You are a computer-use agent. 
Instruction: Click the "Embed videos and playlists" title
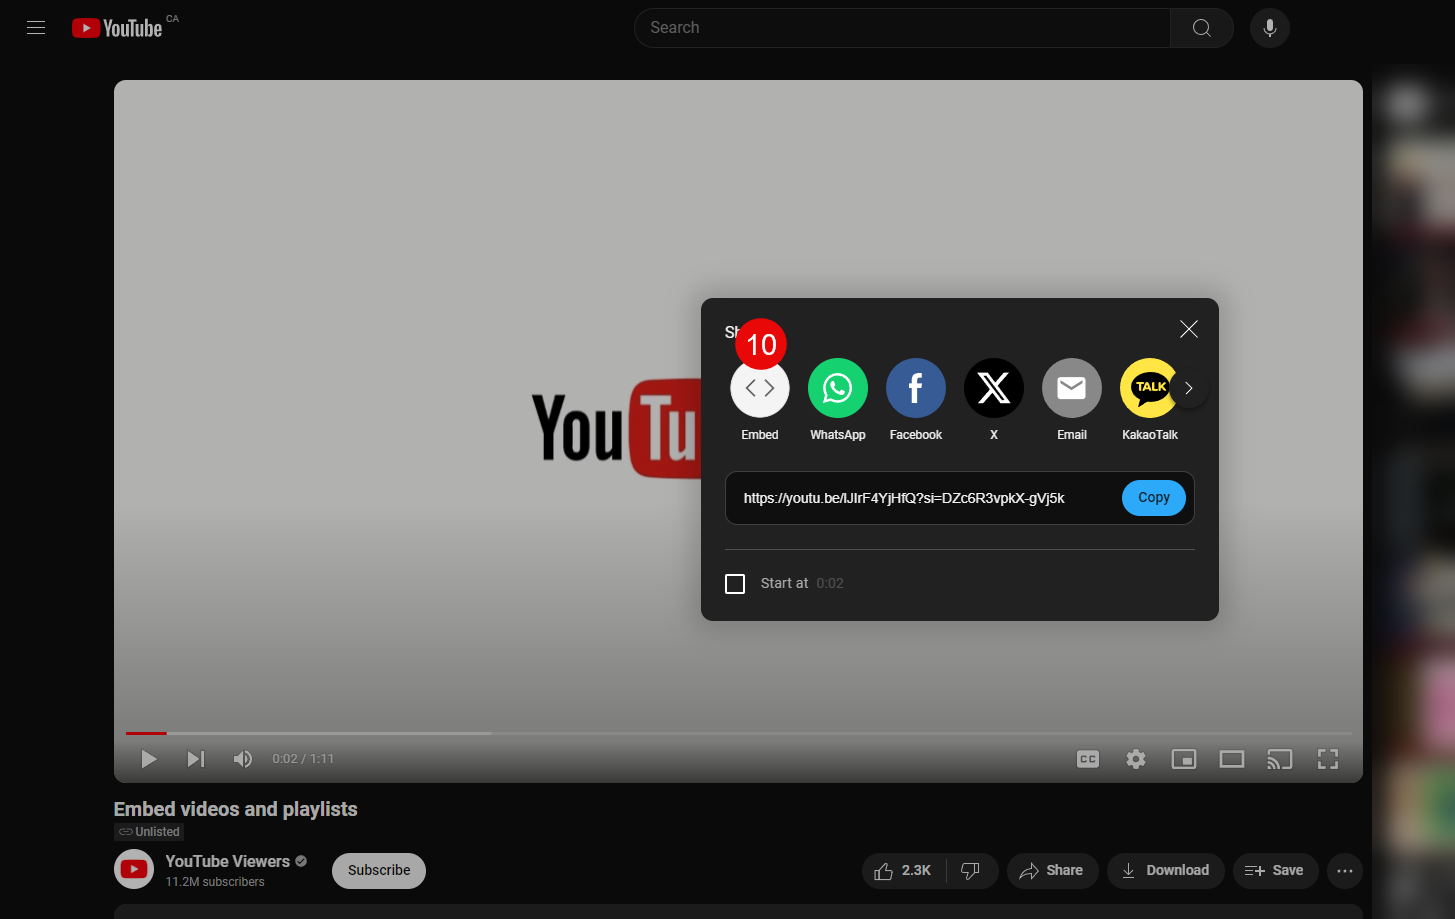[236, 809]
